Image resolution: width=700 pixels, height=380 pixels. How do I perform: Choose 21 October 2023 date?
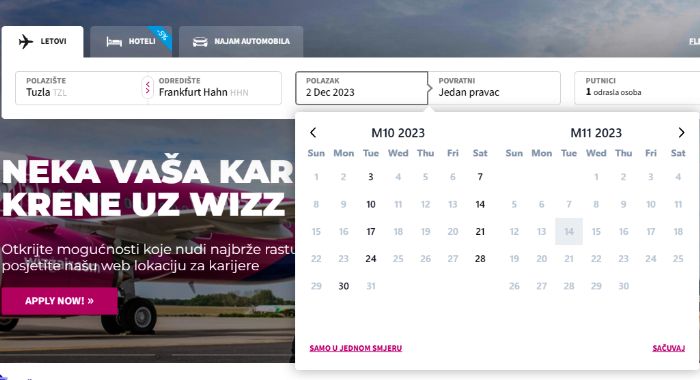[480, 232]
